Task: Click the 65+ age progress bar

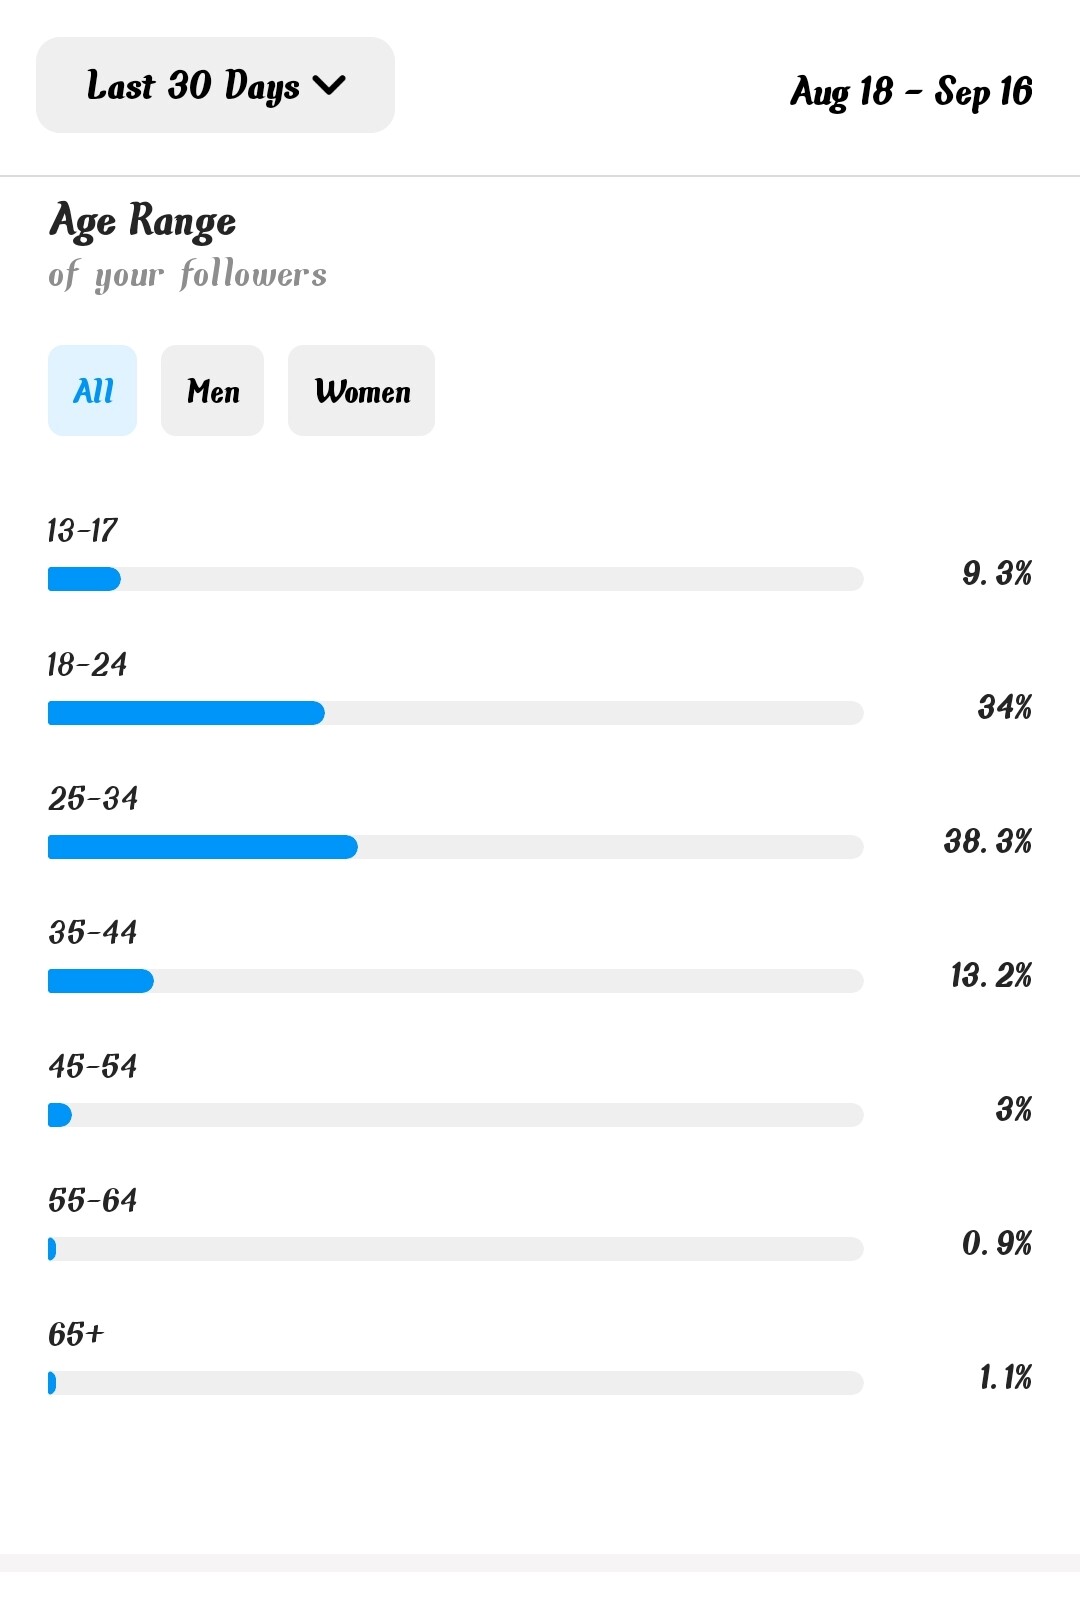Action: click(455, 1383)
